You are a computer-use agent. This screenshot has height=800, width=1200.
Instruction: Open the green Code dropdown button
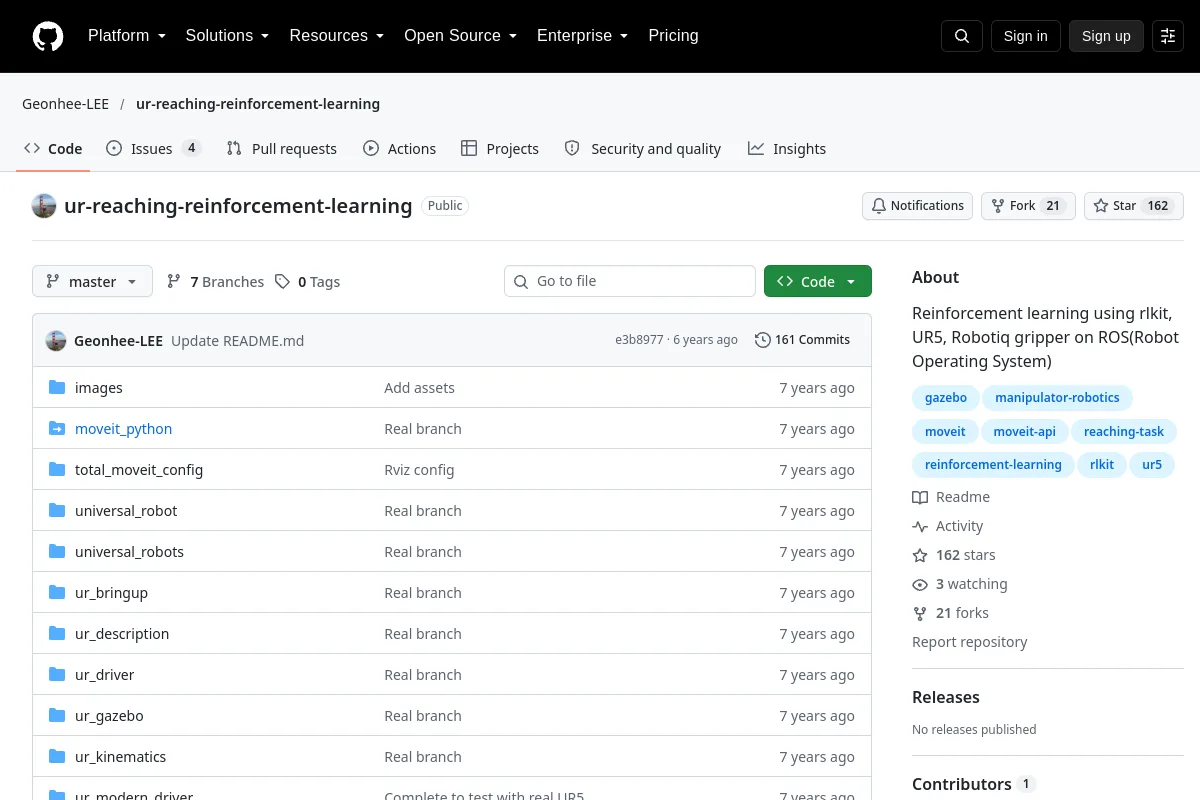[818, 282]
